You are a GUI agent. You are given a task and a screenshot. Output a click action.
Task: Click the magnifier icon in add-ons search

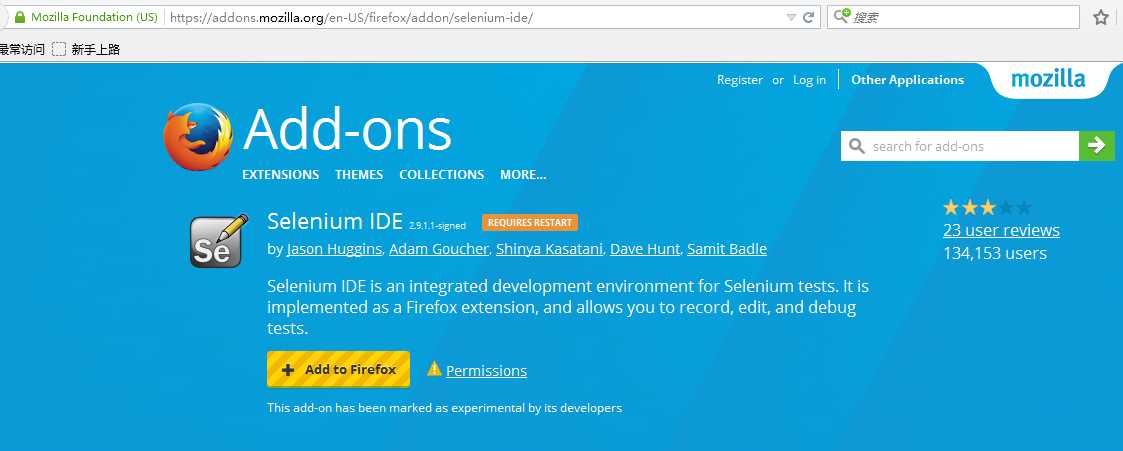point(857,146)
